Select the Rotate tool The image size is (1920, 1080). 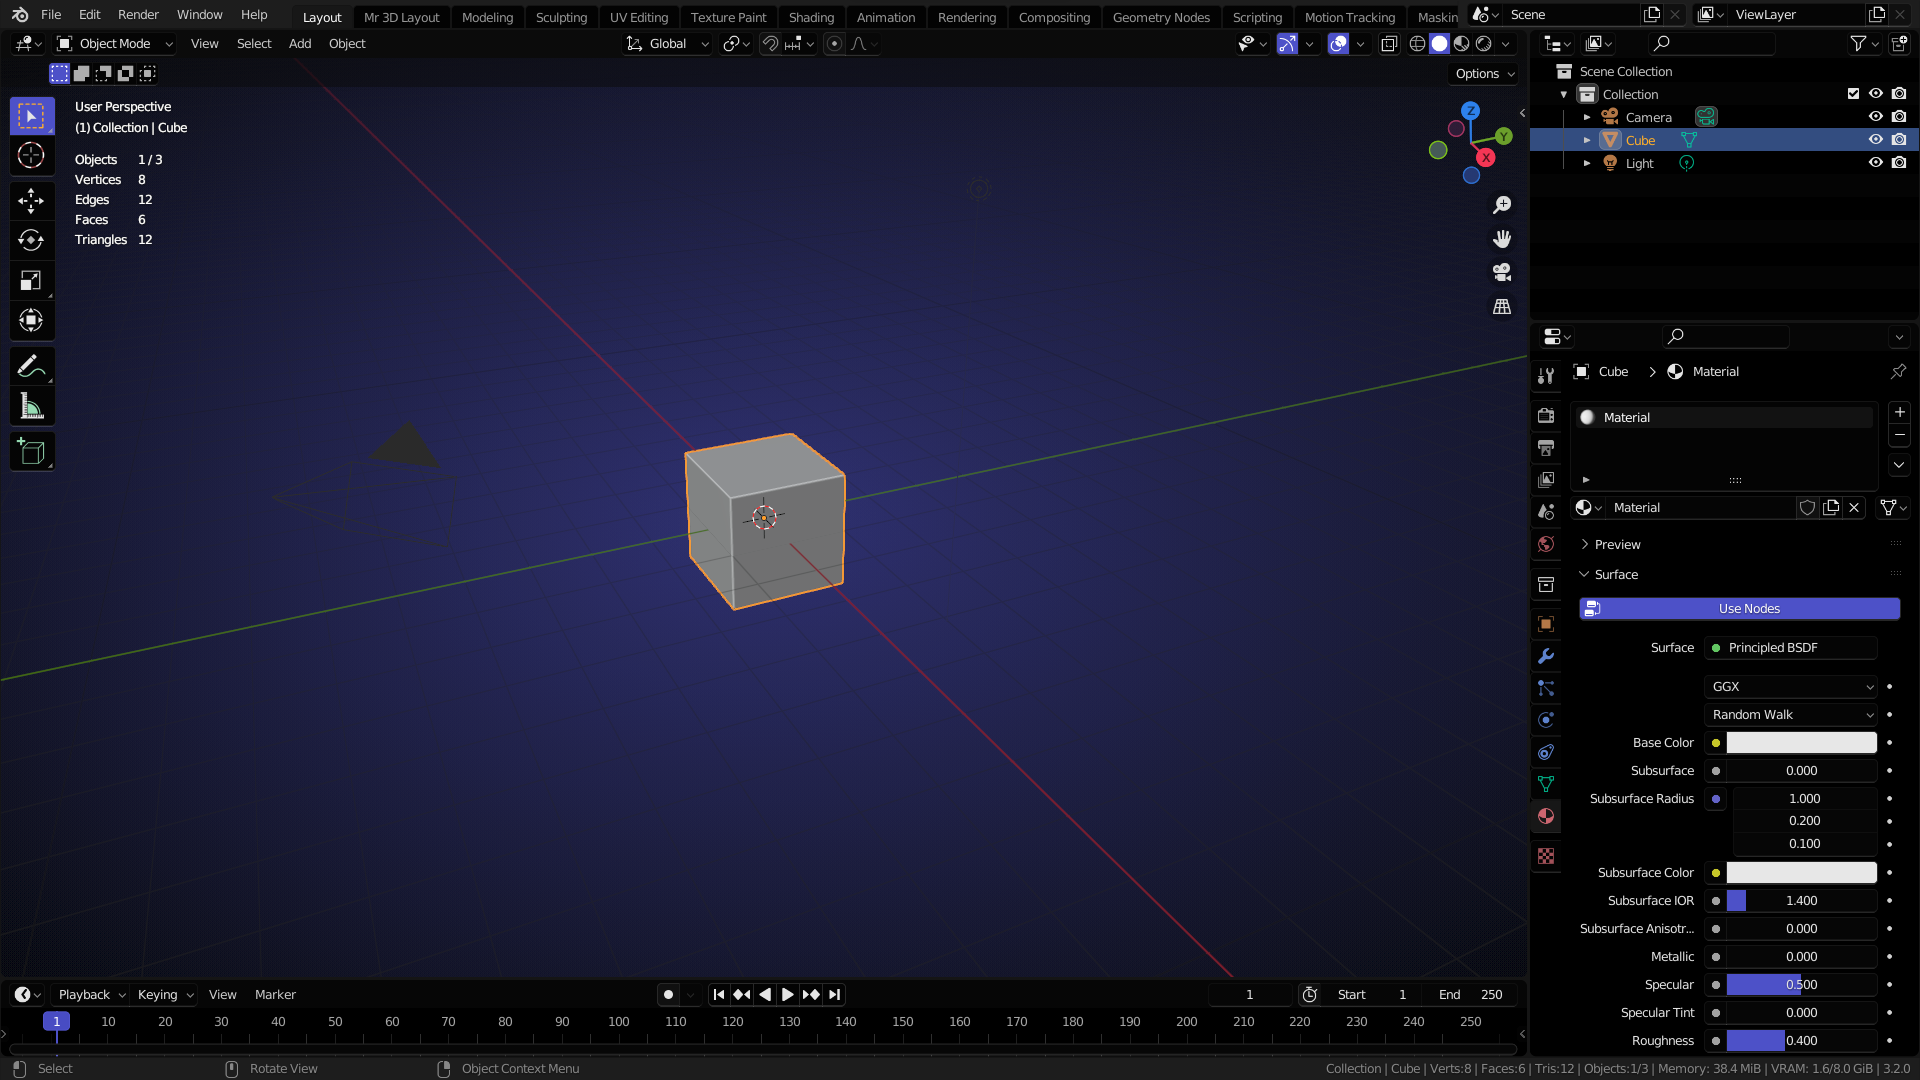[31, 240]
